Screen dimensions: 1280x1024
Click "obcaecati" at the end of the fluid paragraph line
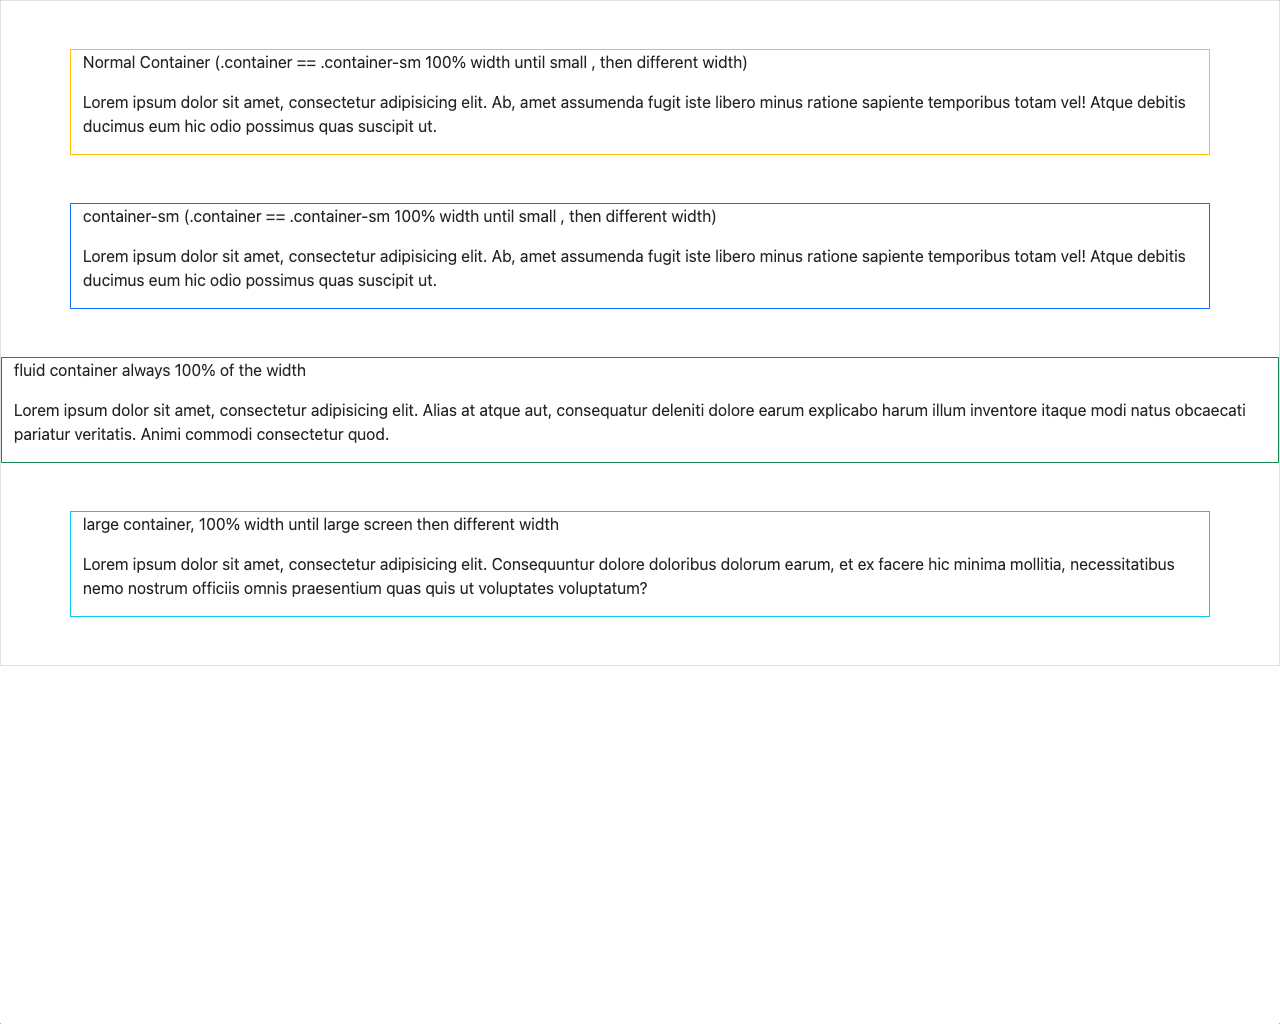click(1210, 411)
